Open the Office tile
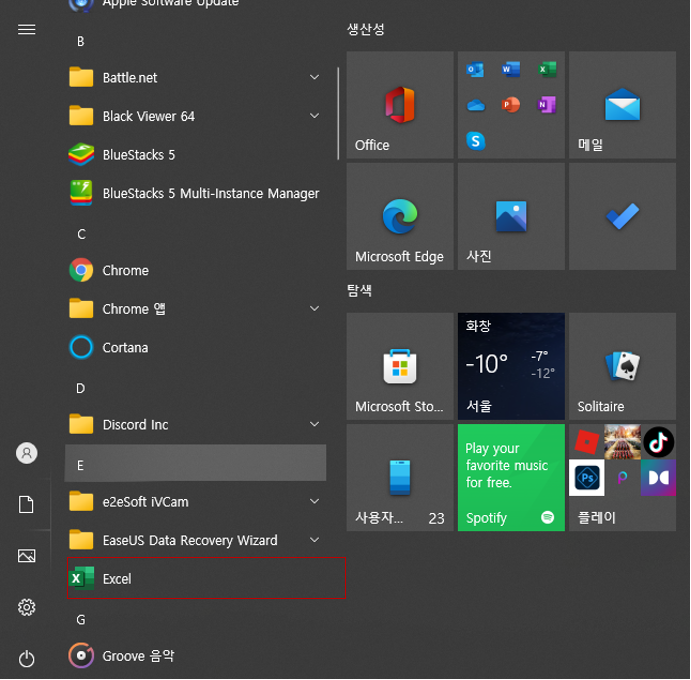 coord(400,105)
